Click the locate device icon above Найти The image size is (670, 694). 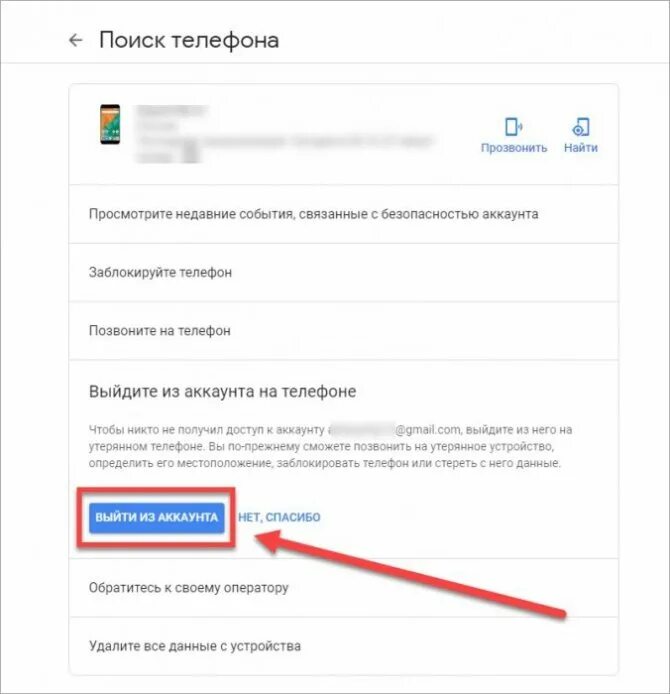(581, 127)
